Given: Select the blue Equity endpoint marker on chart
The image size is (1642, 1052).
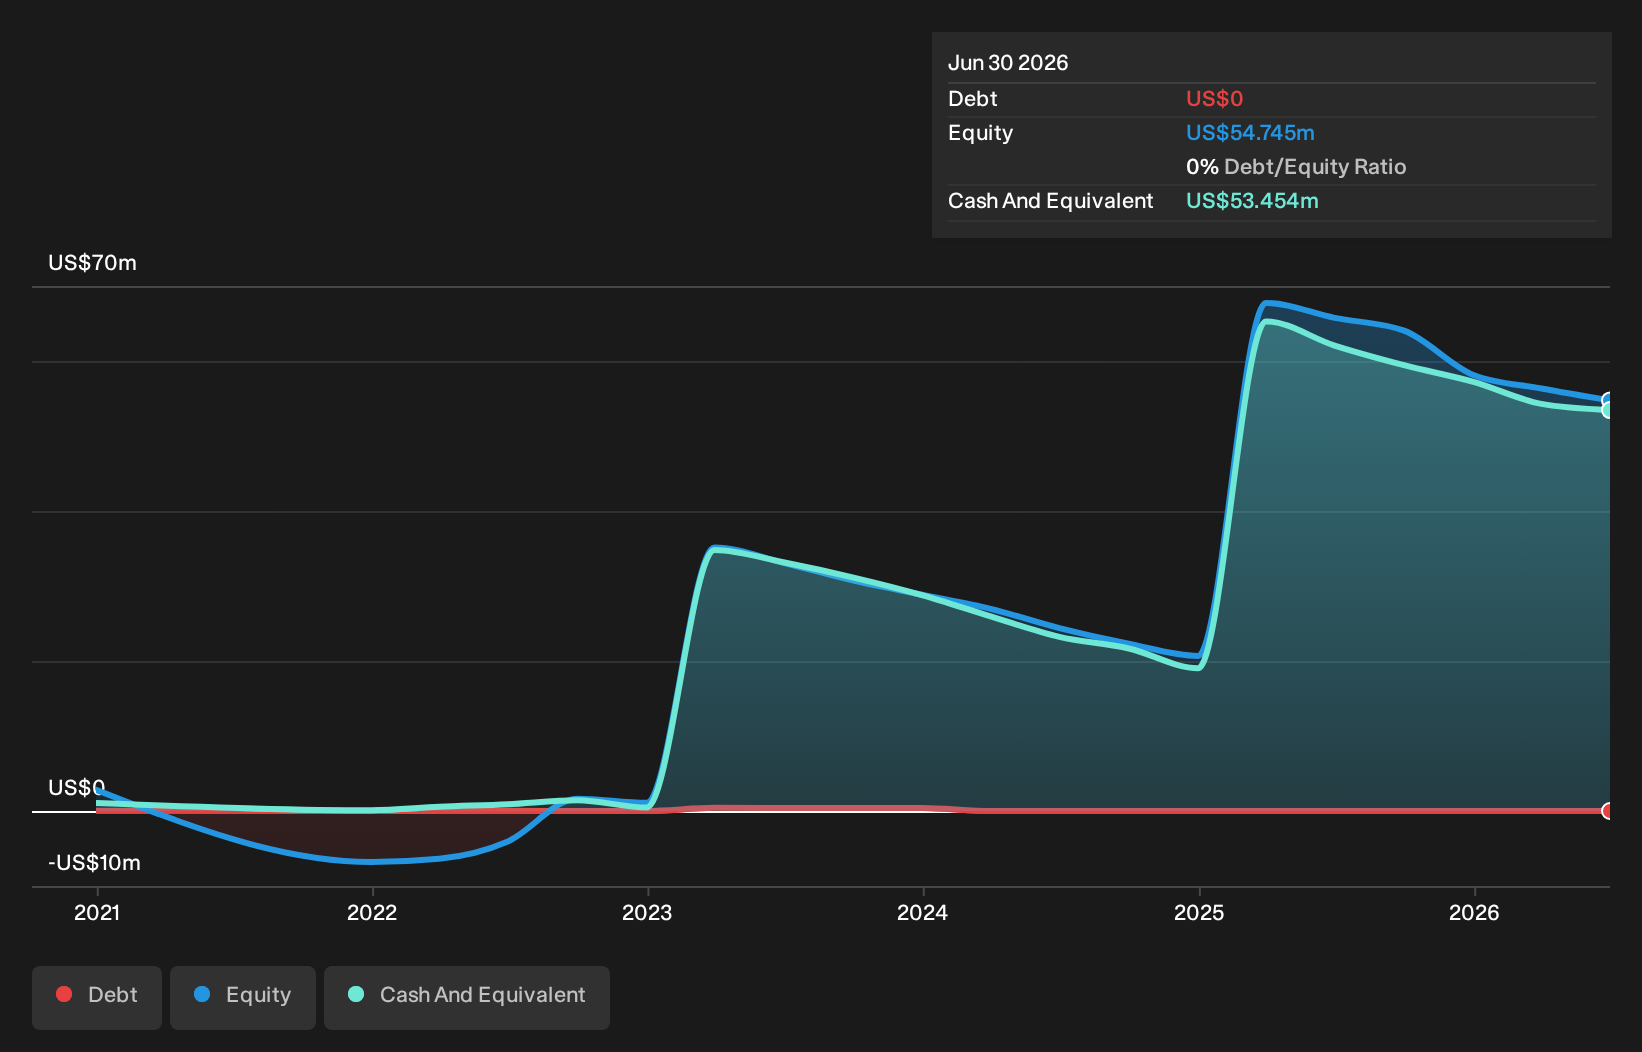Looking at the screenshot, I should [x=1608, y=400].
